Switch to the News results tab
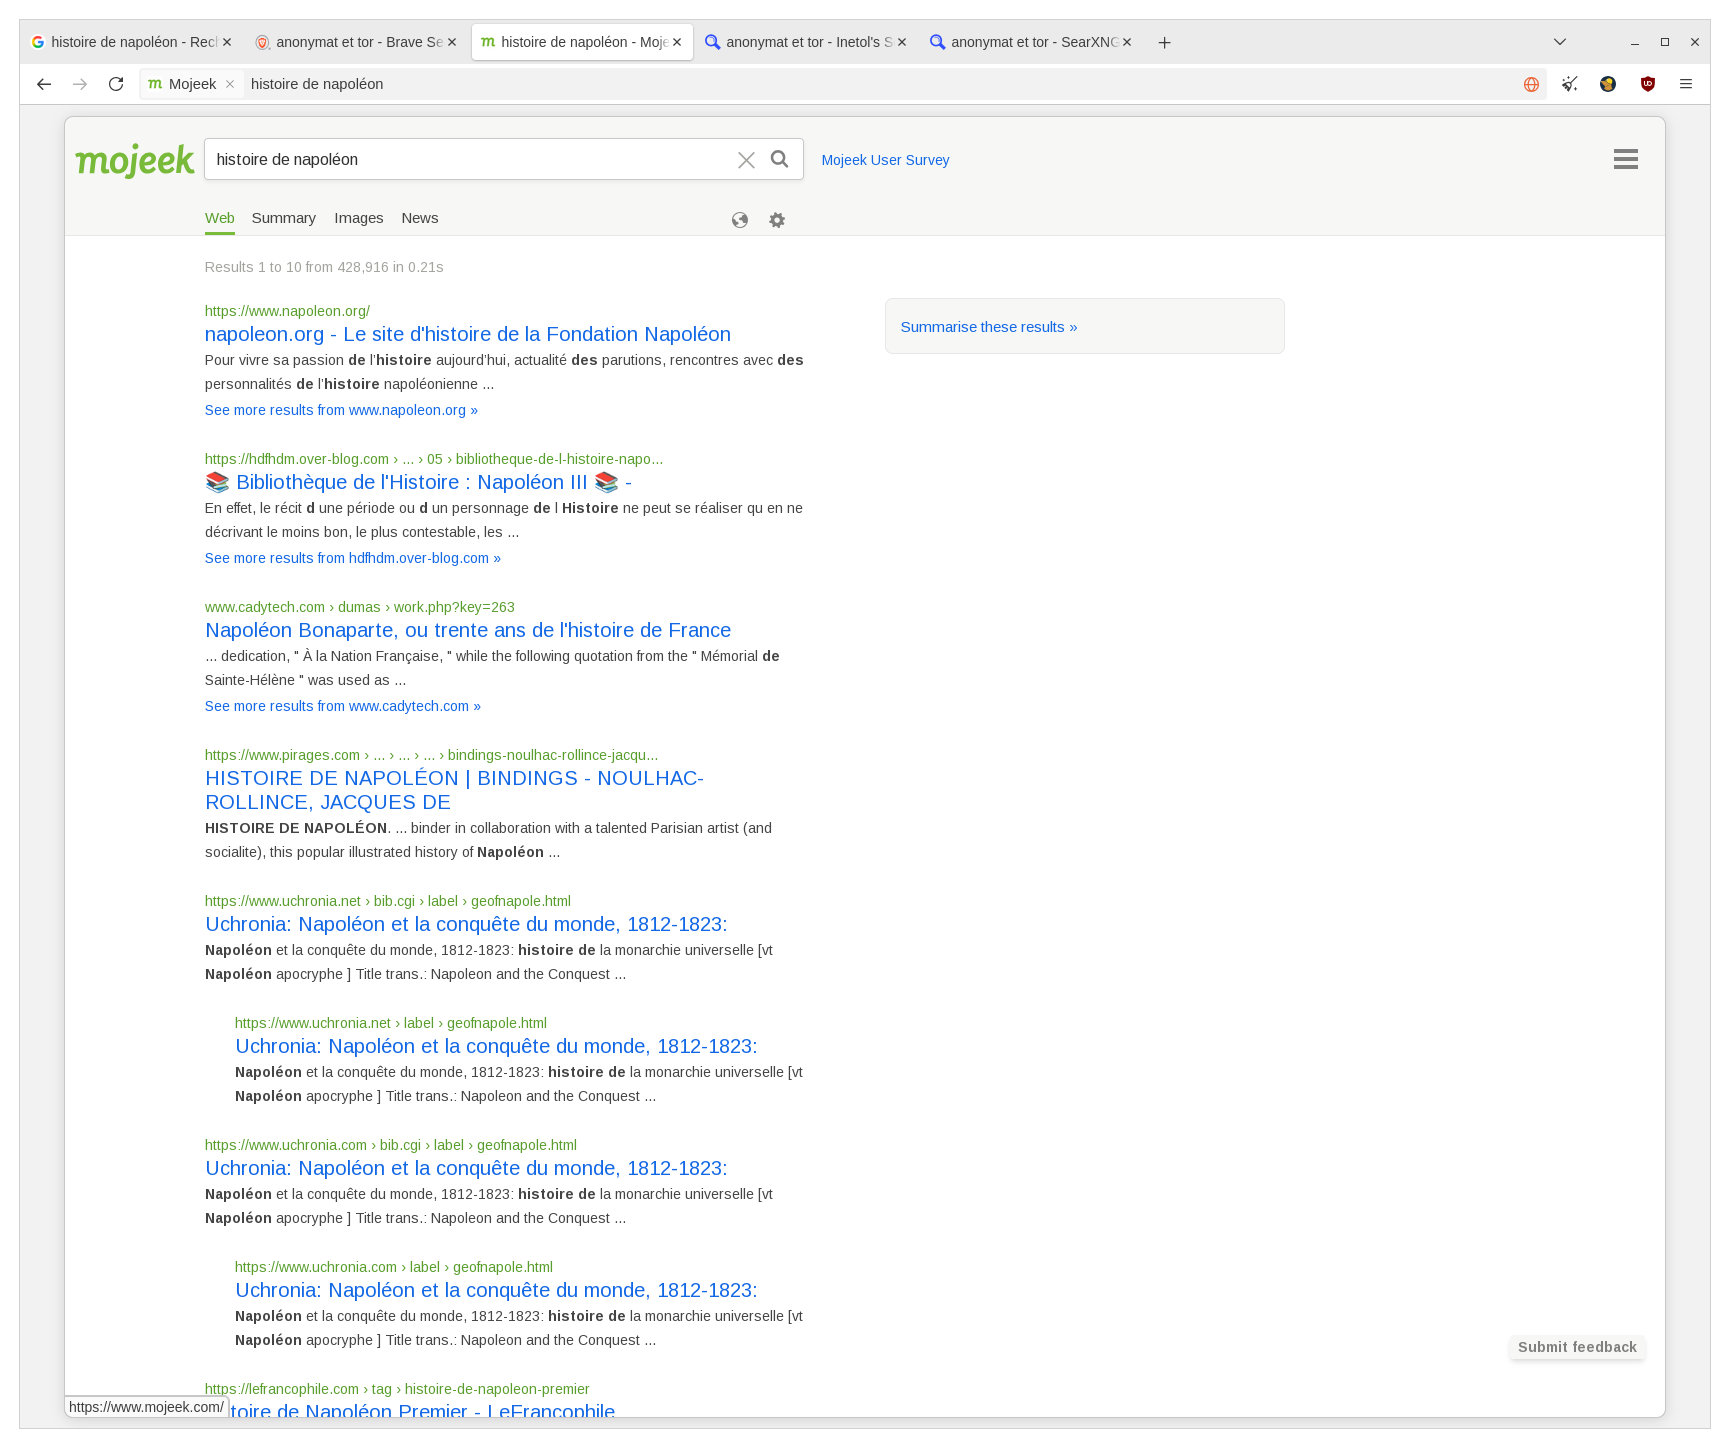 (x=419, y=218)
